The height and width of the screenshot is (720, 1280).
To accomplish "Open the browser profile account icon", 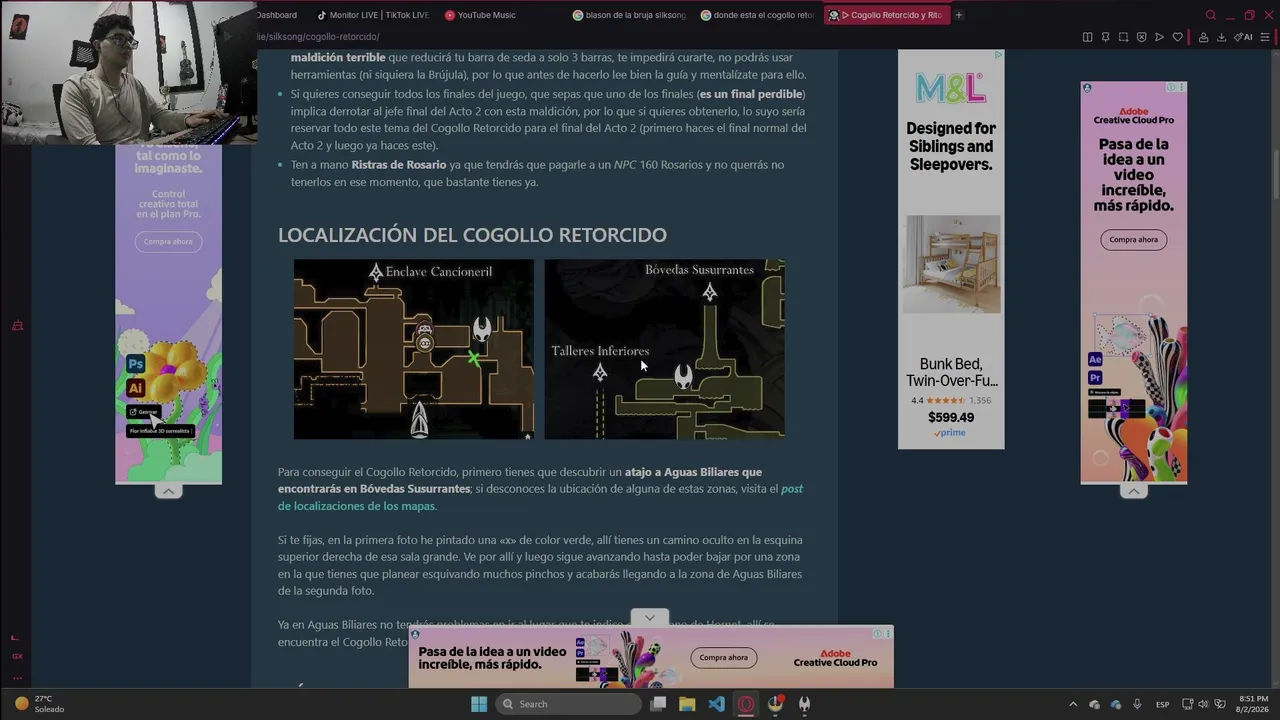I will [1203, 37].
